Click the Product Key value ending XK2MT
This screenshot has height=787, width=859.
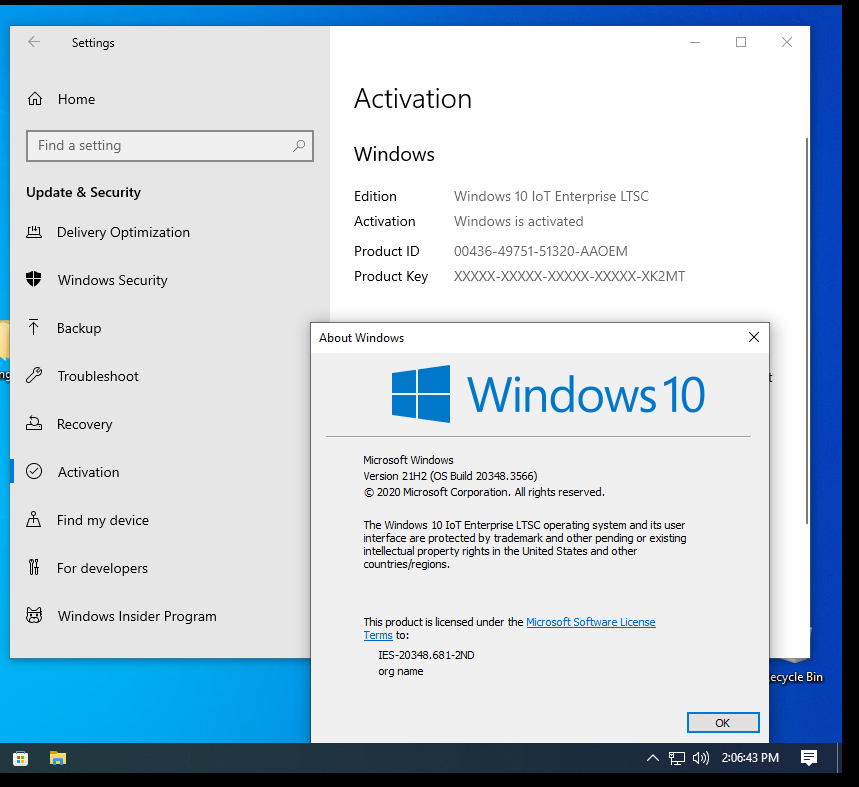569,276
